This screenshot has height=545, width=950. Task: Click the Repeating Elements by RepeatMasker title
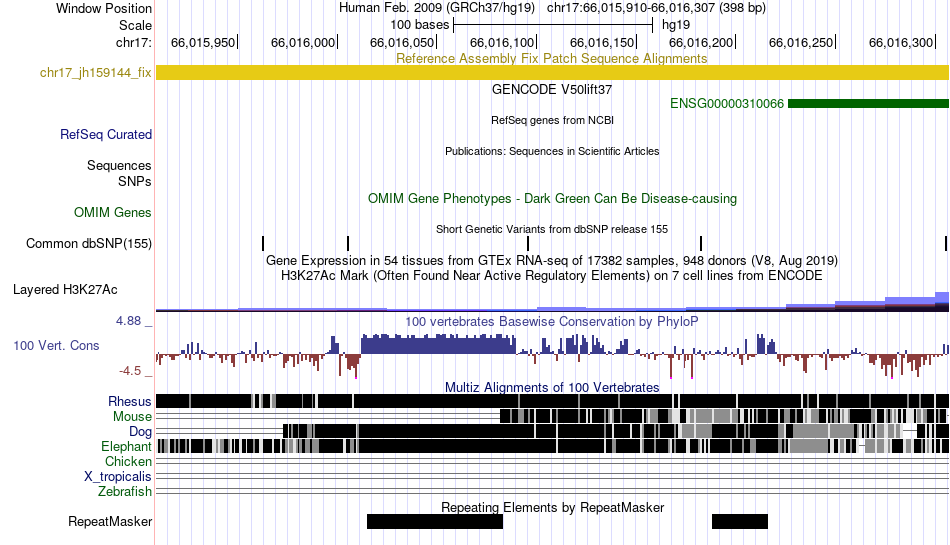[552, 507]
